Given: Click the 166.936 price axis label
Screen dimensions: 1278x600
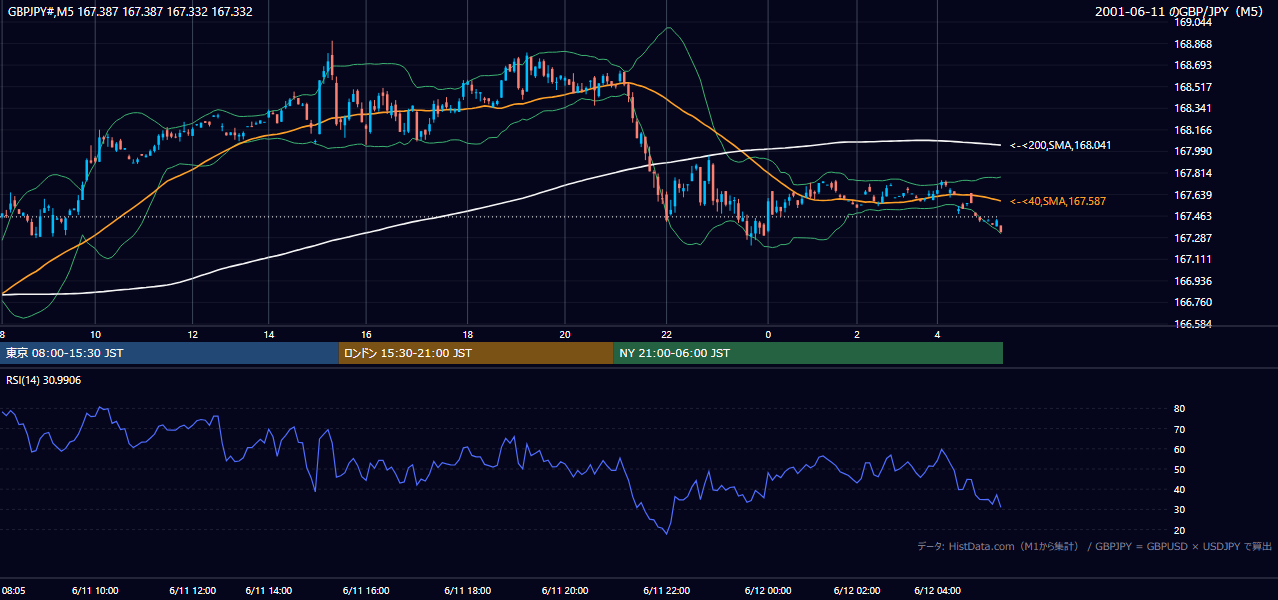Looking at the screenshot, I should coord(1193,281).
